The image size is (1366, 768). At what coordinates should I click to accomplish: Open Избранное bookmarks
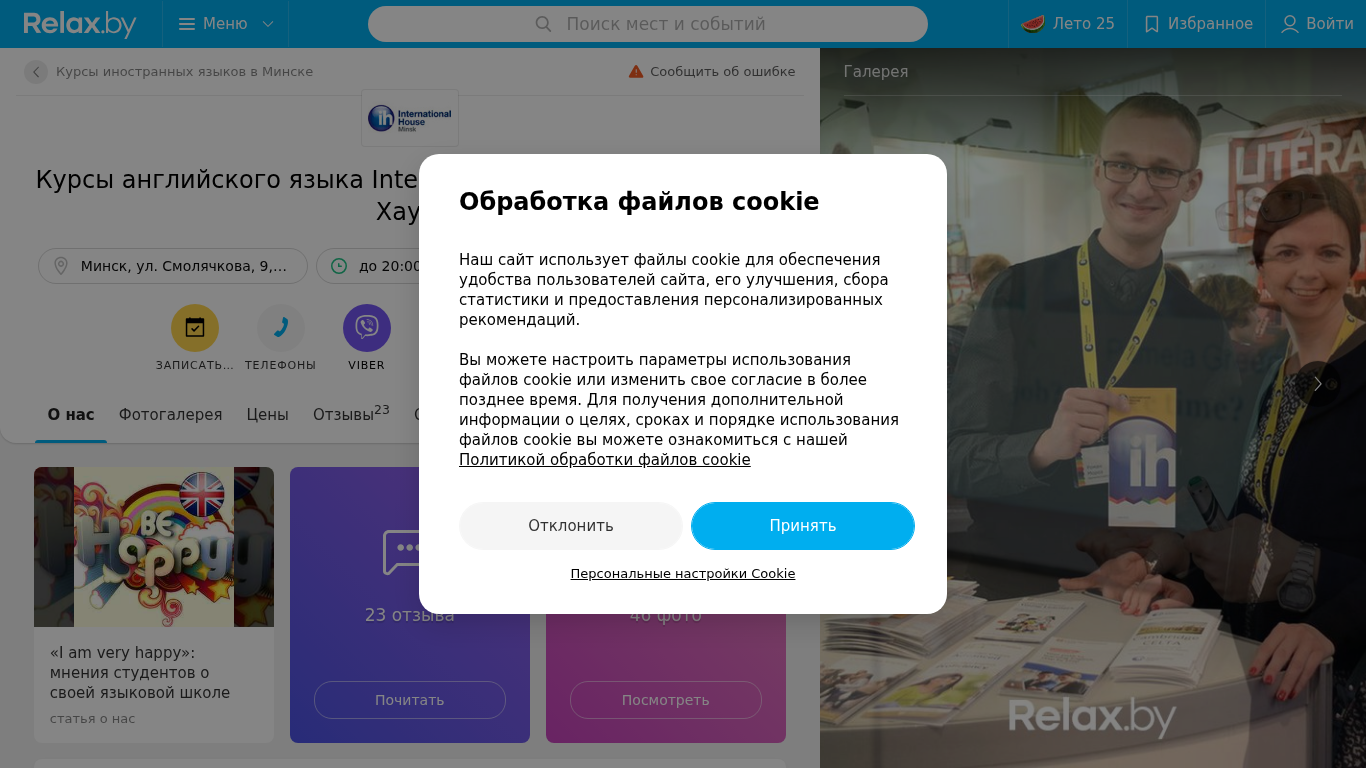(1197, 24)
